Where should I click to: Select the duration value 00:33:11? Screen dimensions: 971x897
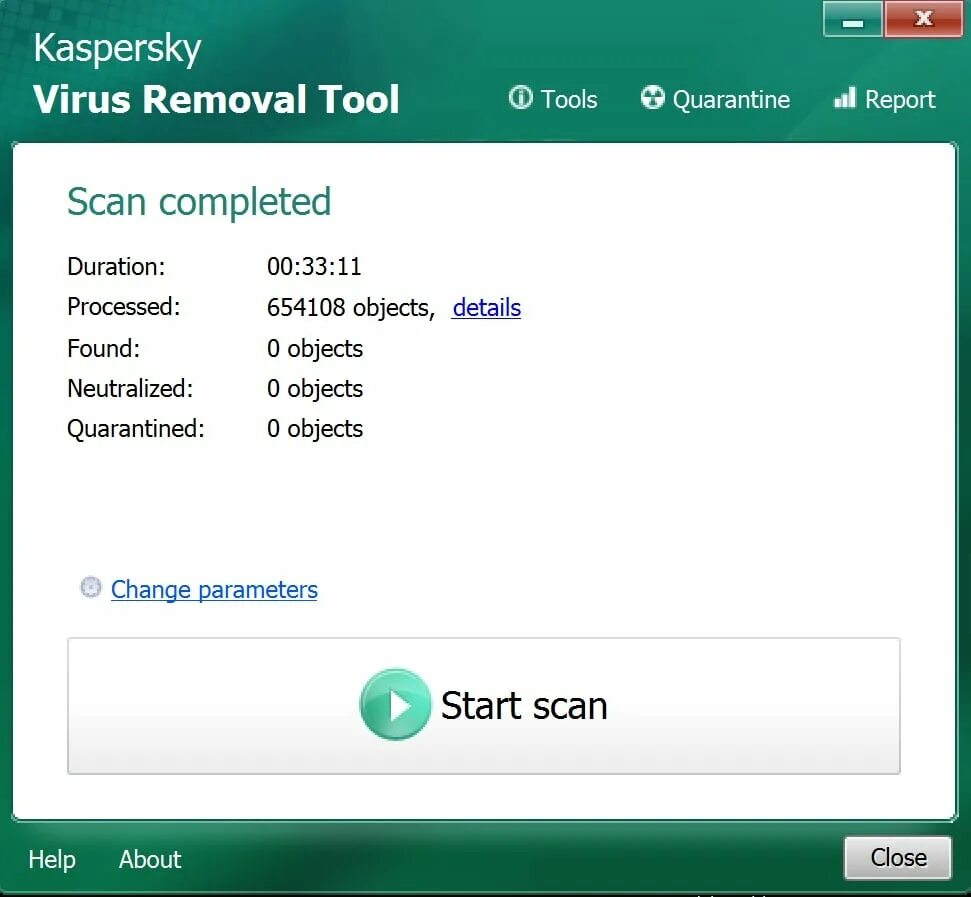click(314, 267)
